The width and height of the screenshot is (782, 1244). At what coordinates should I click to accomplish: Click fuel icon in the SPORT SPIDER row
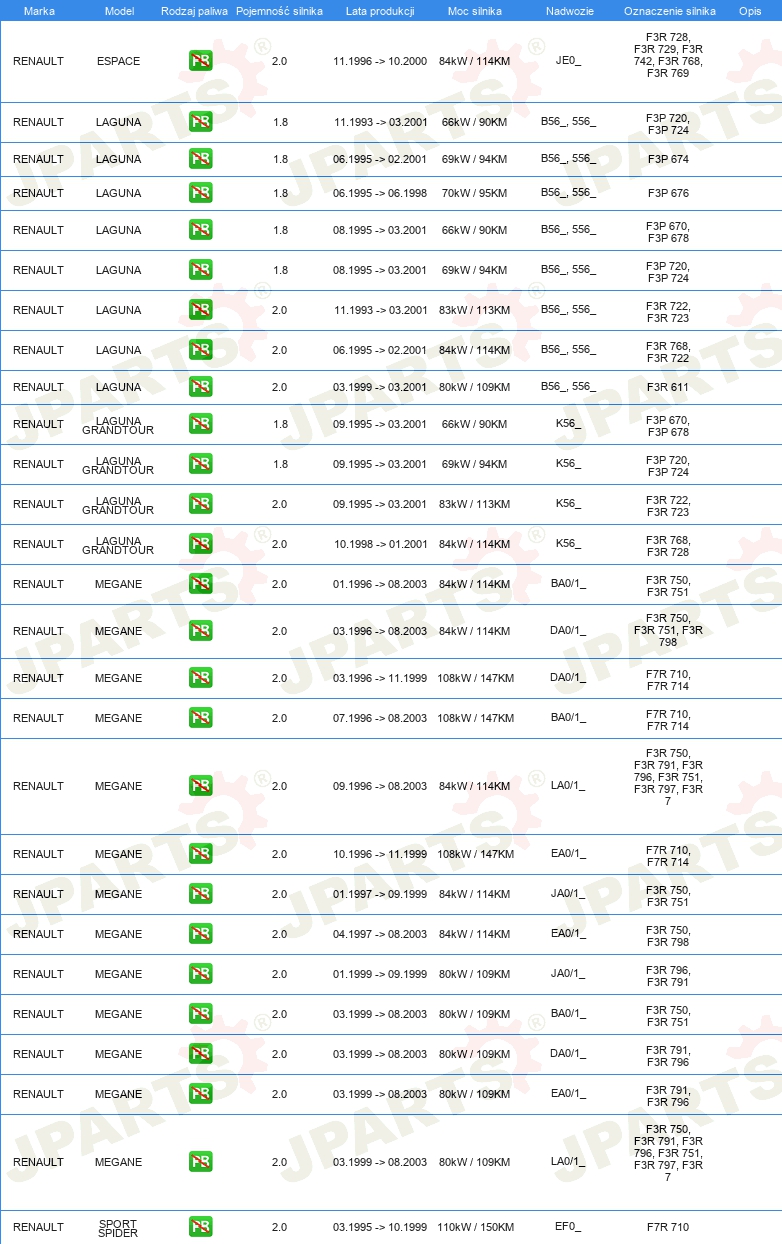tap(200, 1227)
